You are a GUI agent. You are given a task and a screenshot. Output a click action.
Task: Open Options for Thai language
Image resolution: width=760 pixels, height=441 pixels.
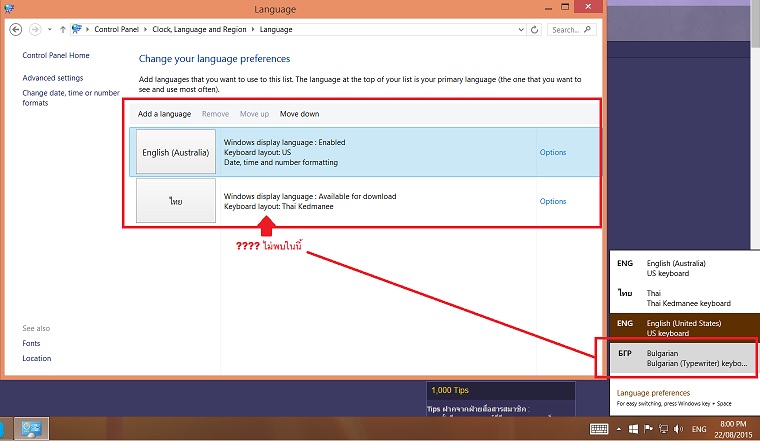[553, 201]
